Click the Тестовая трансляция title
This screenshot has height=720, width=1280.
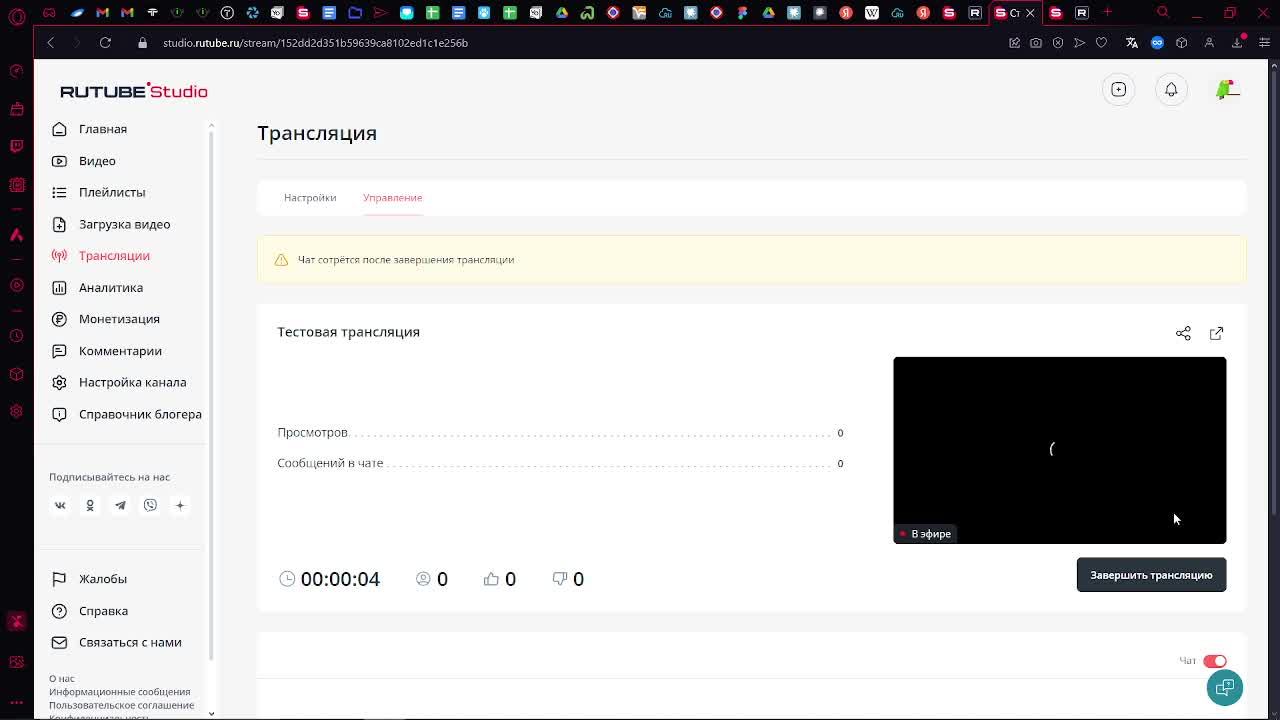tap(348, 332)
